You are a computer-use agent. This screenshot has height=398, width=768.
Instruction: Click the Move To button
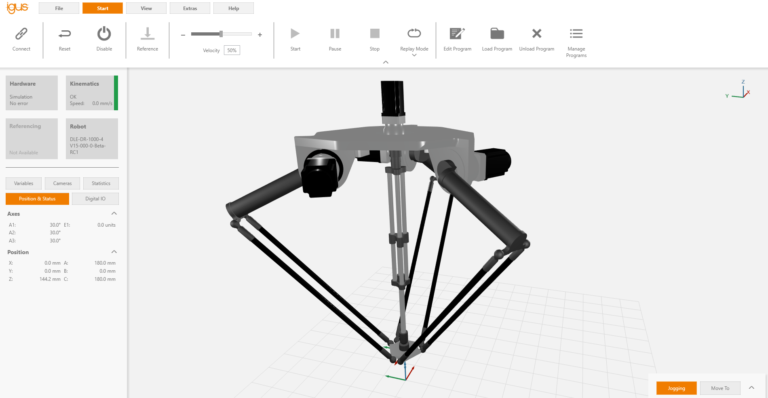click(x=720, y=388)
